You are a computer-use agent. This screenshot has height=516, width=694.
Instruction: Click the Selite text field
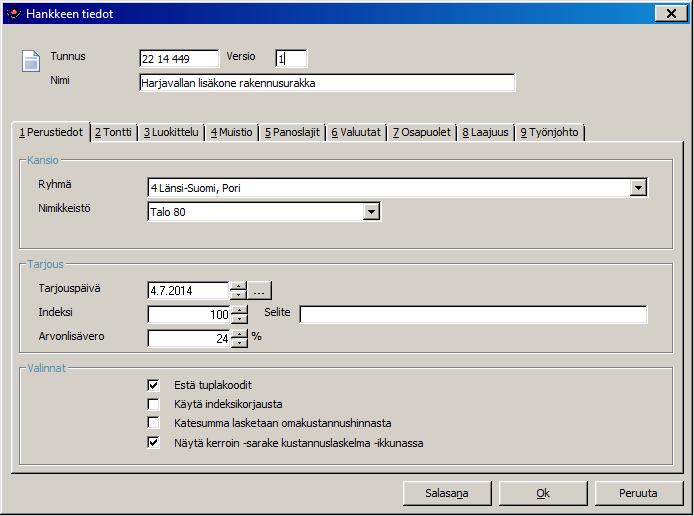[x=473, y=314]
